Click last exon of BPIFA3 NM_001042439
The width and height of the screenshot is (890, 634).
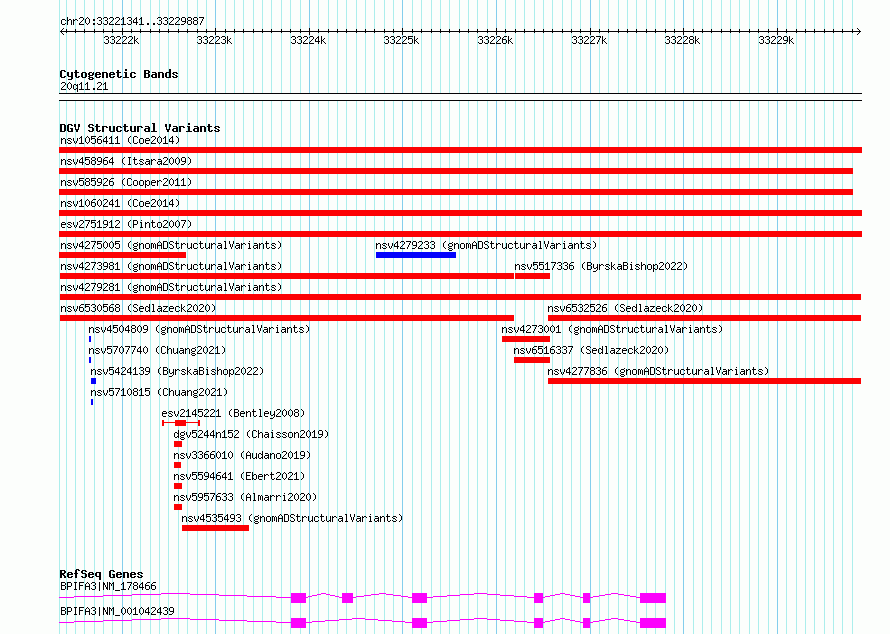pyautogui.click(x=653, y=623)
